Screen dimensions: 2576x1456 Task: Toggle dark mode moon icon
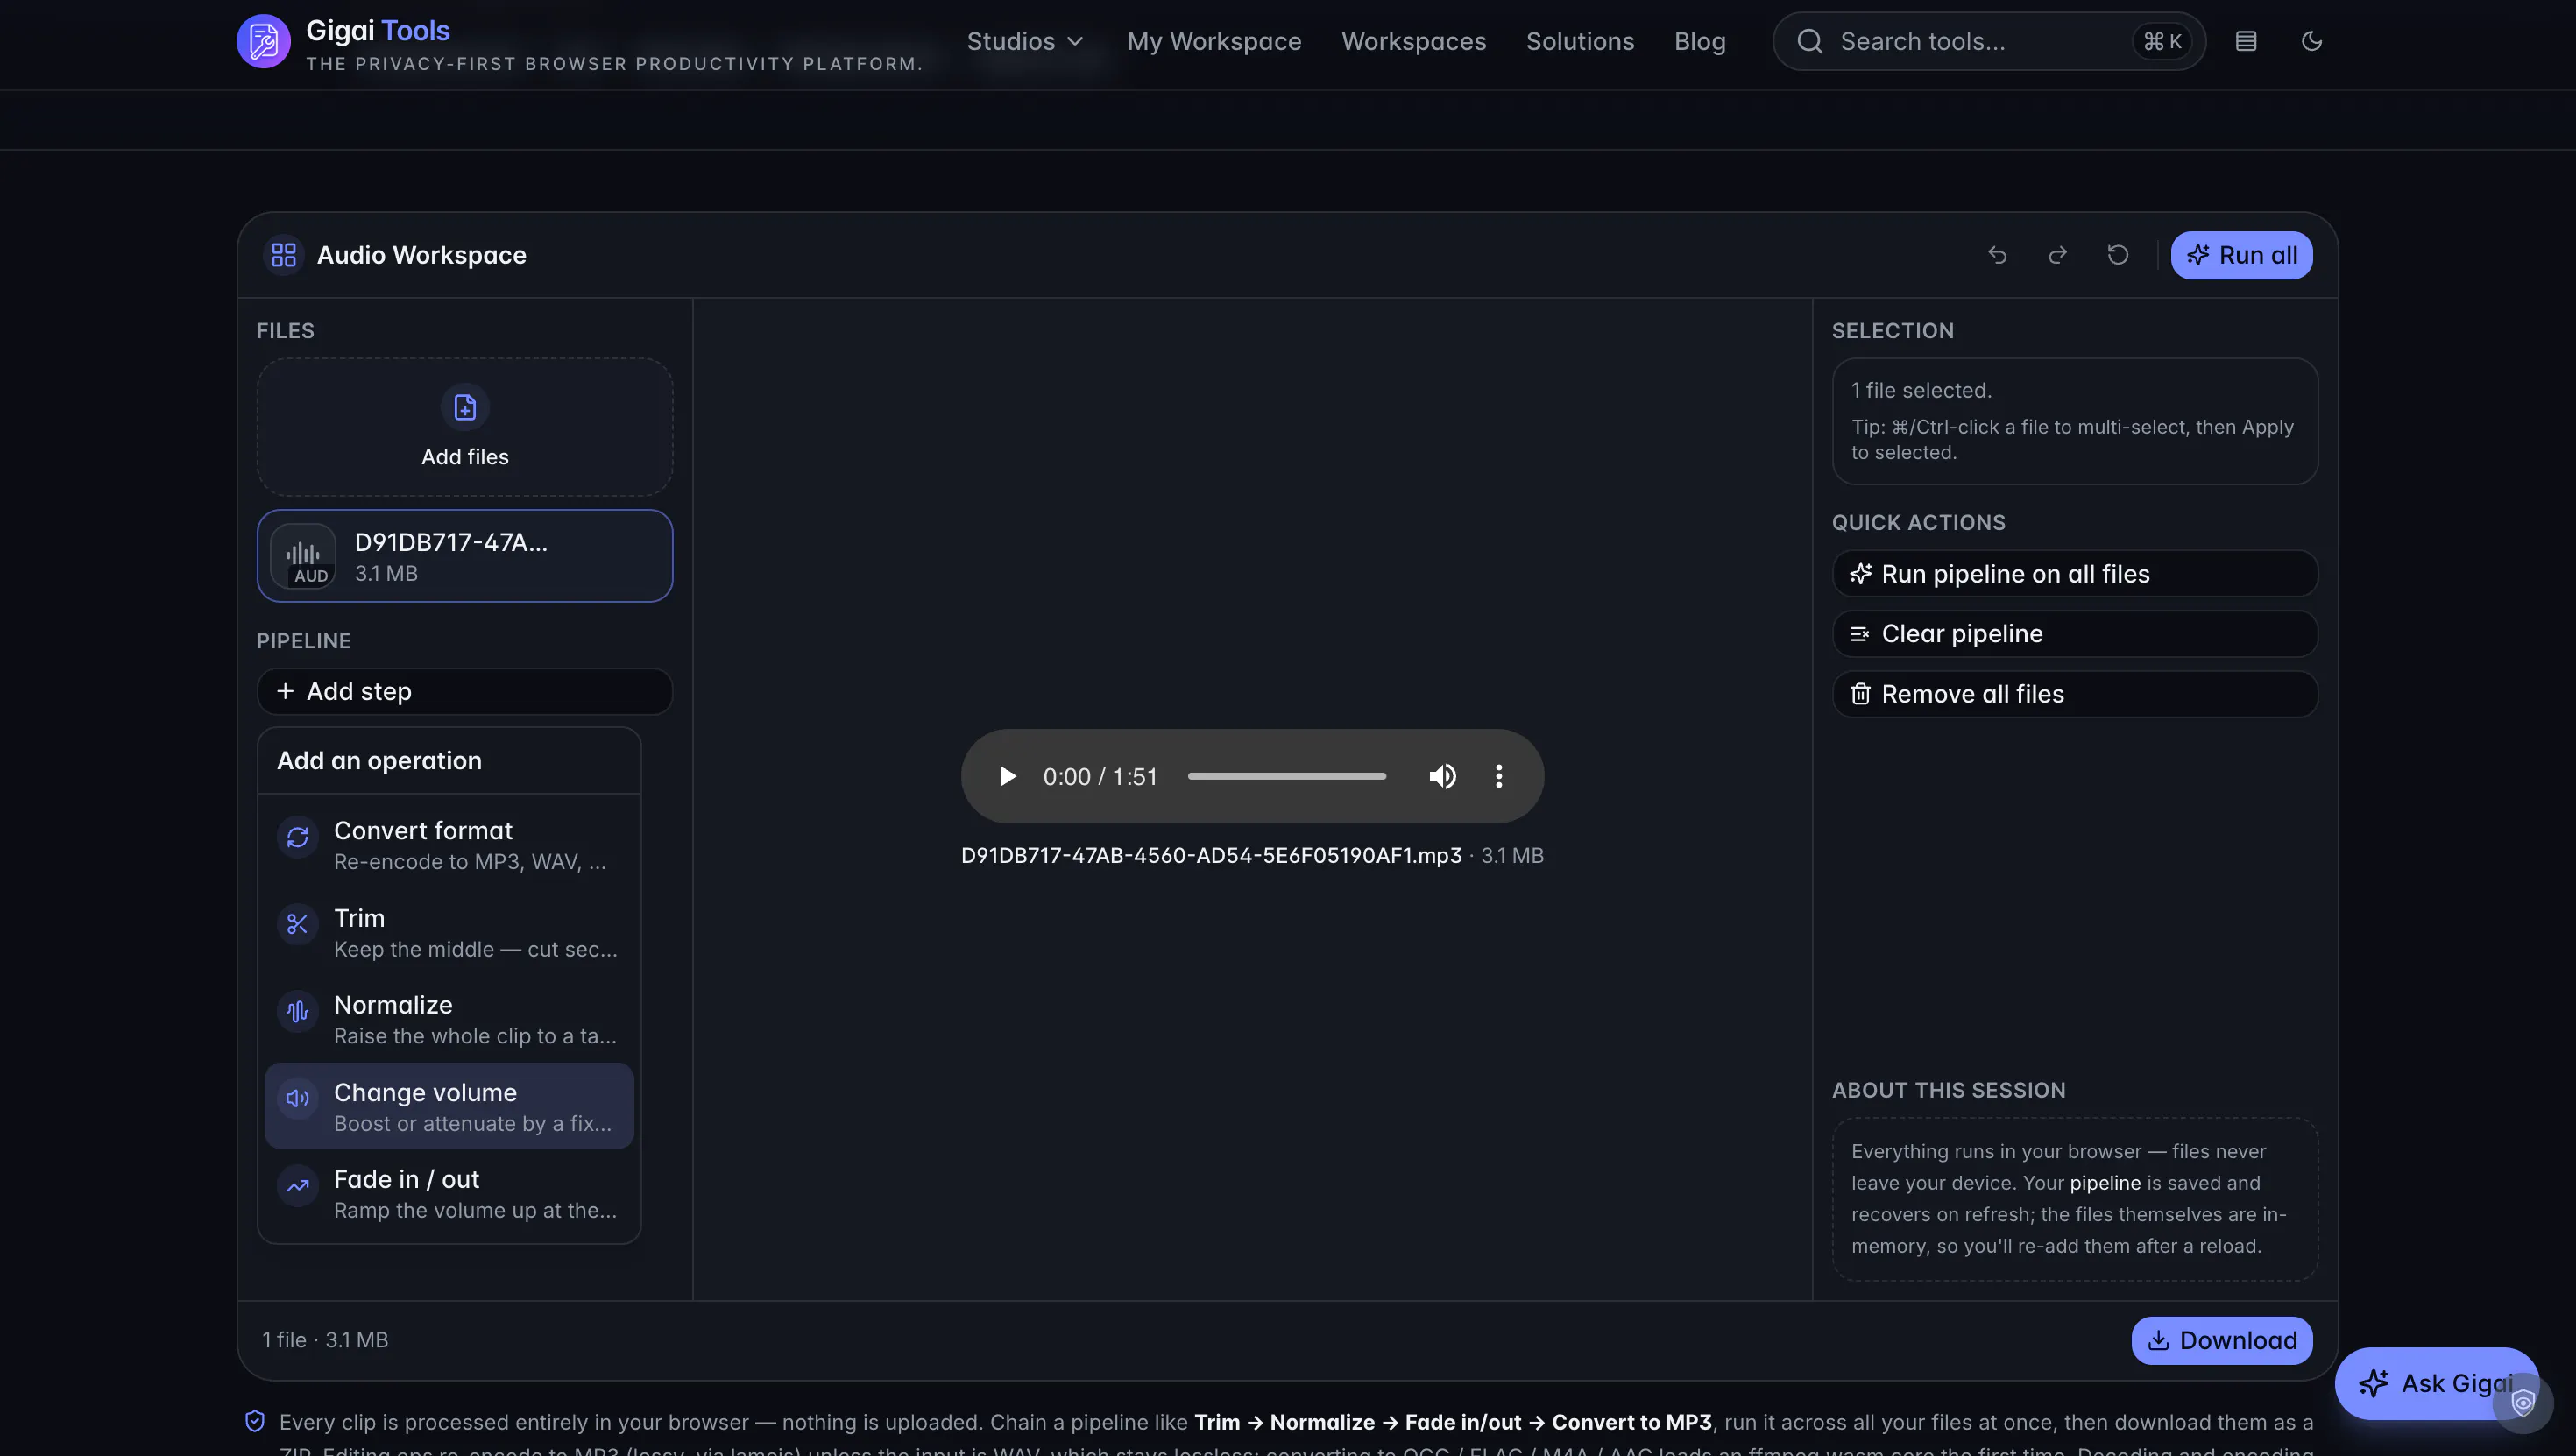[x=2312, y=41]
